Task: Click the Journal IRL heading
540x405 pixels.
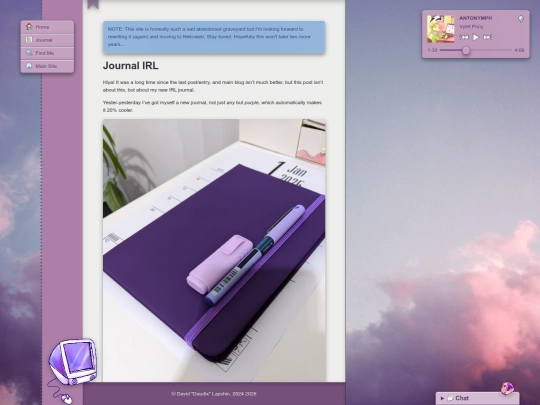Action: pos(131,66)
